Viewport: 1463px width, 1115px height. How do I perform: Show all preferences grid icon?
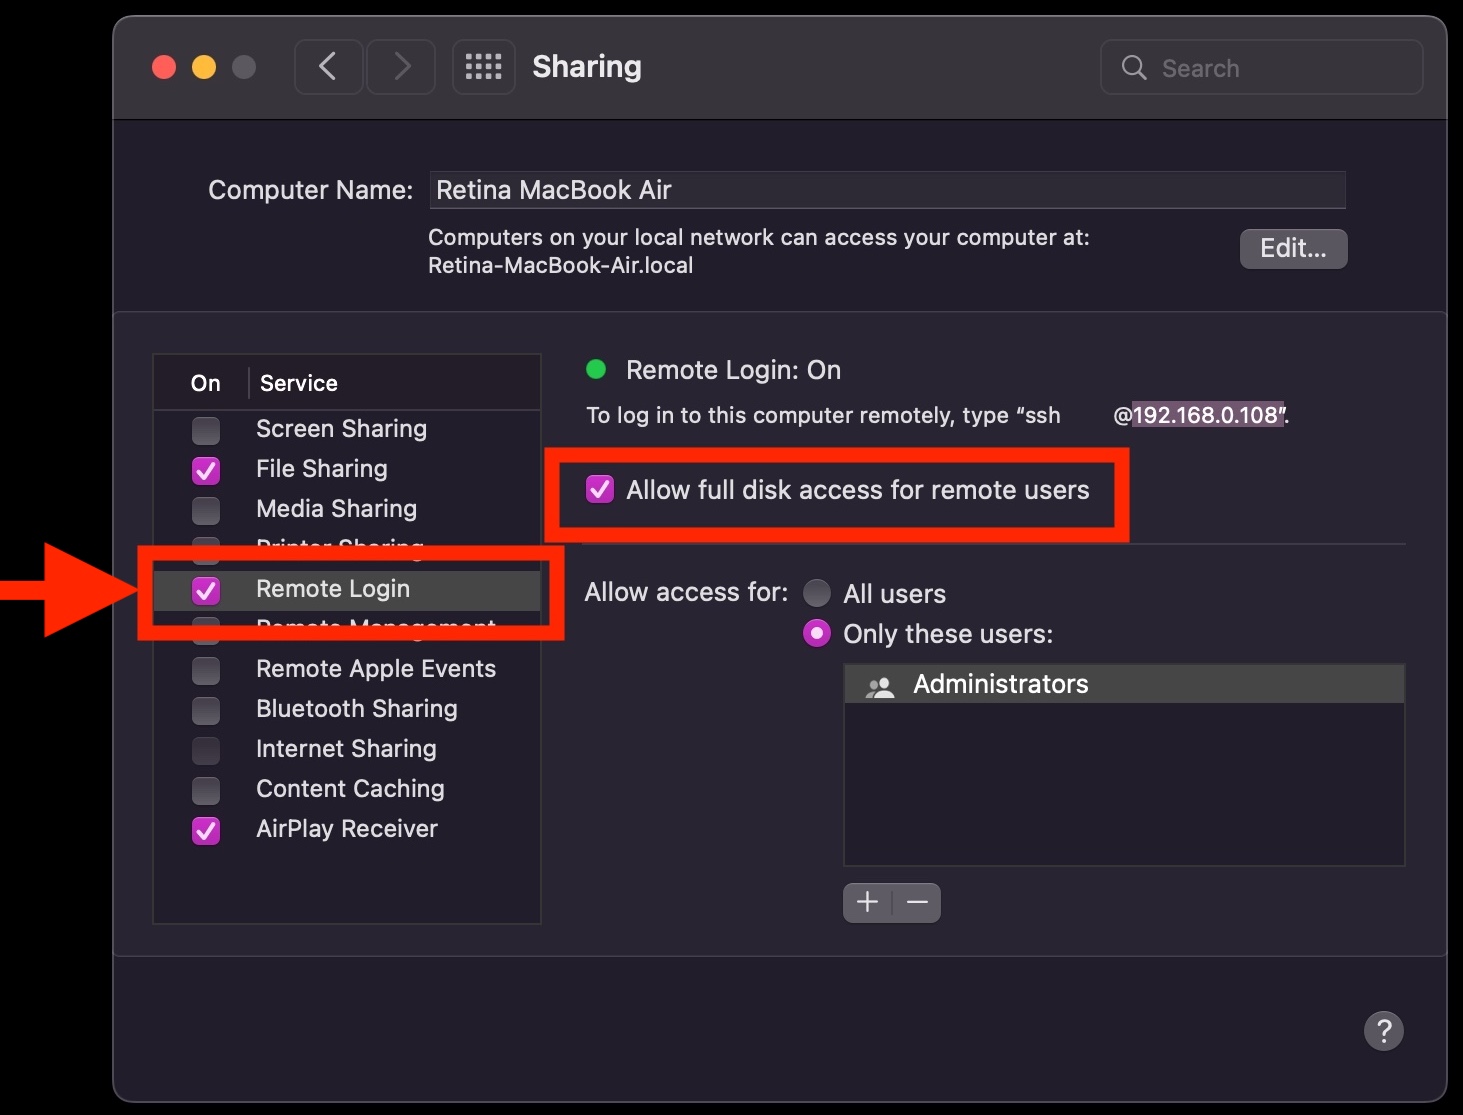(484, 67)
